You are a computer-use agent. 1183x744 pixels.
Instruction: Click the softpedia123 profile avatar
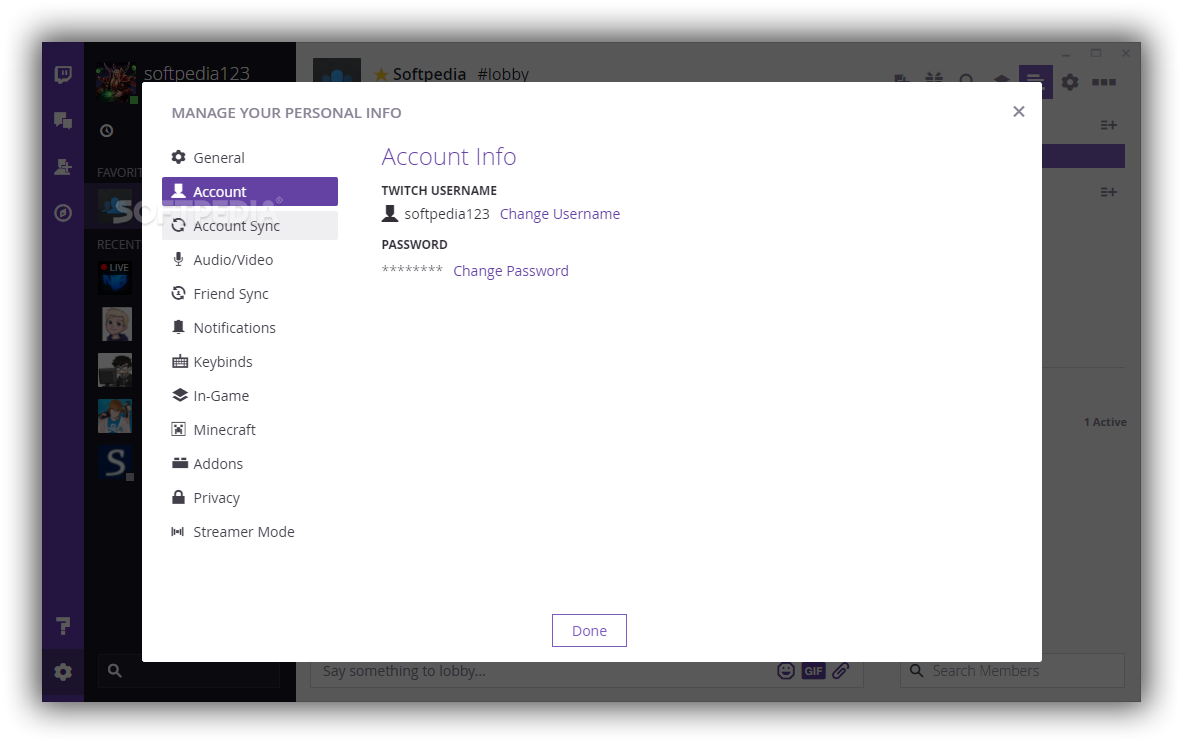[x=116, y=81]
